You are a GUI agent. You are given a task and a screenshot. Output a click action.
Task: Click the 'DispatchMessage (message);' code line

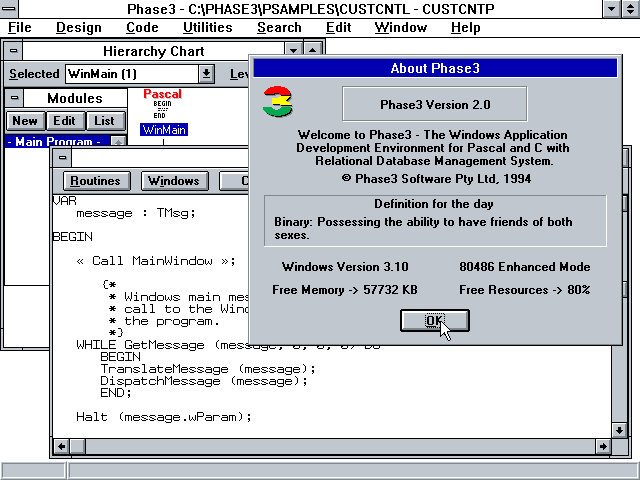[x=204, y=381]
